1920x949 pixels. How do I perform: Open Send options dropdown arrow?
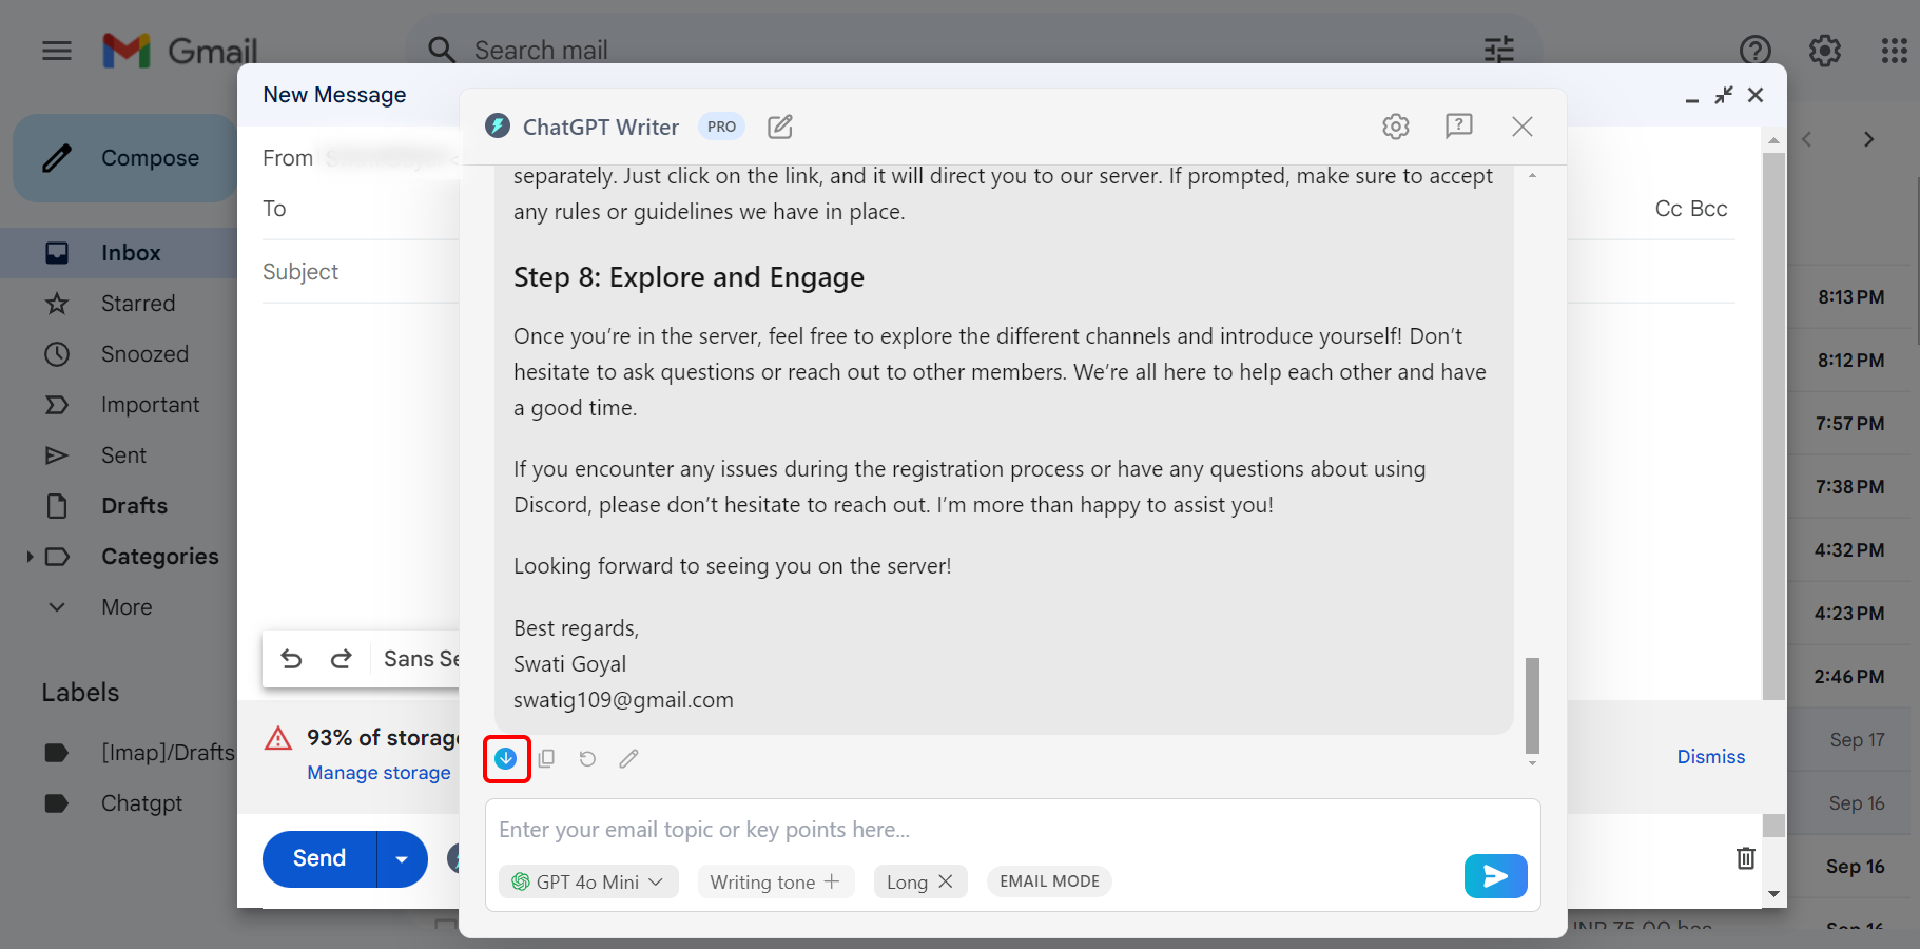[402, 859]
